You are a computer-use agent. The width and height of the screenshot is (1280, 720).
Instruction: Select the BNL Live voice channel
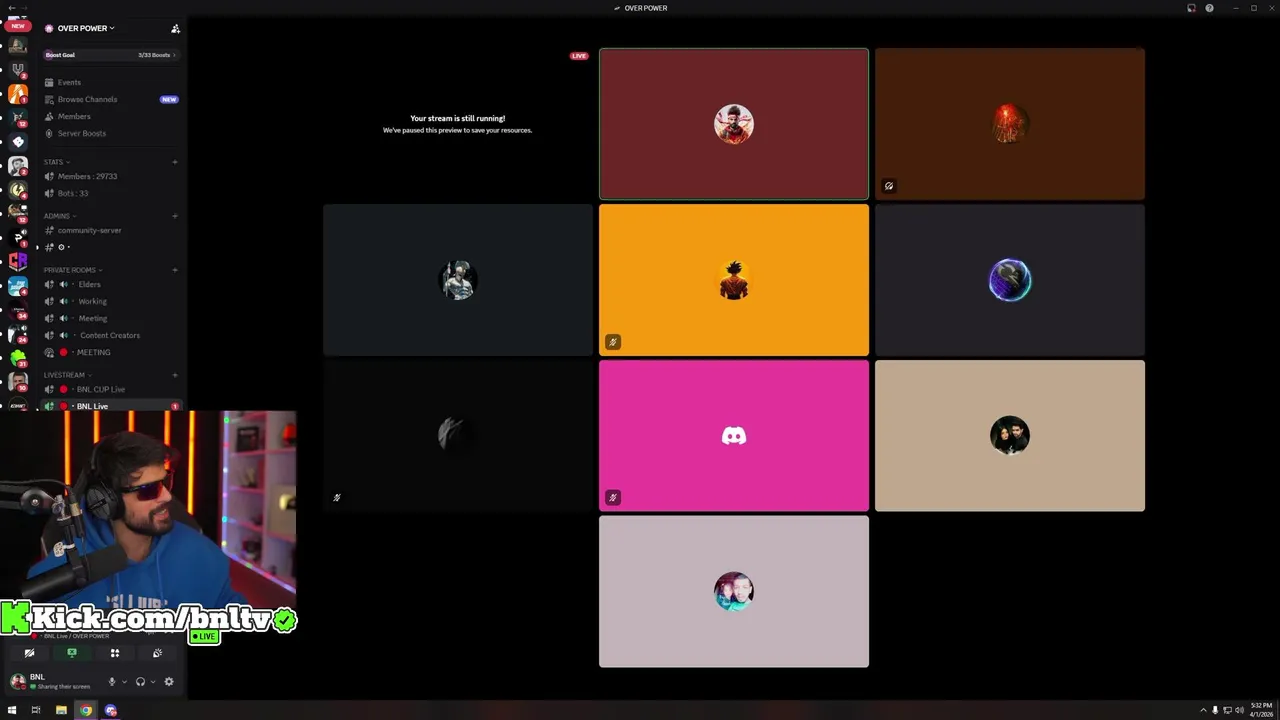coord(110,406)
